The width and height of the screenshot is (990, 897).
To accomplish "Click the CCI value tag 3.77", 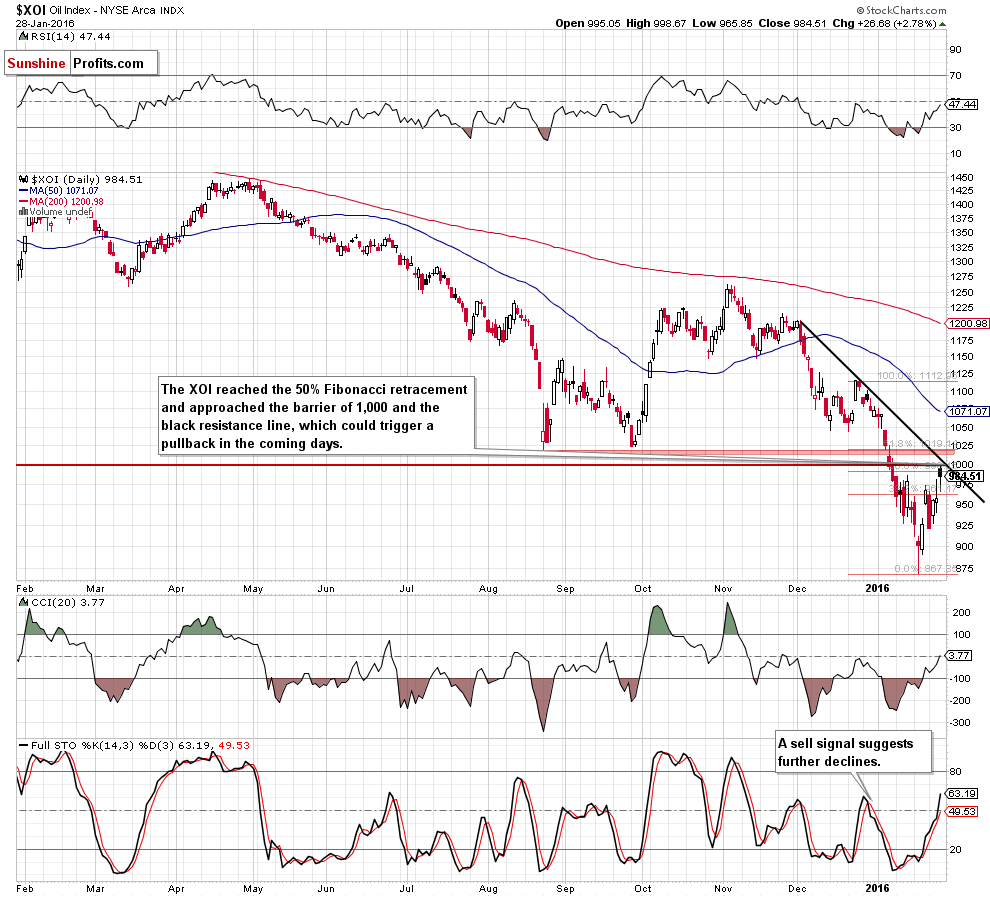I will coord(960,655).
